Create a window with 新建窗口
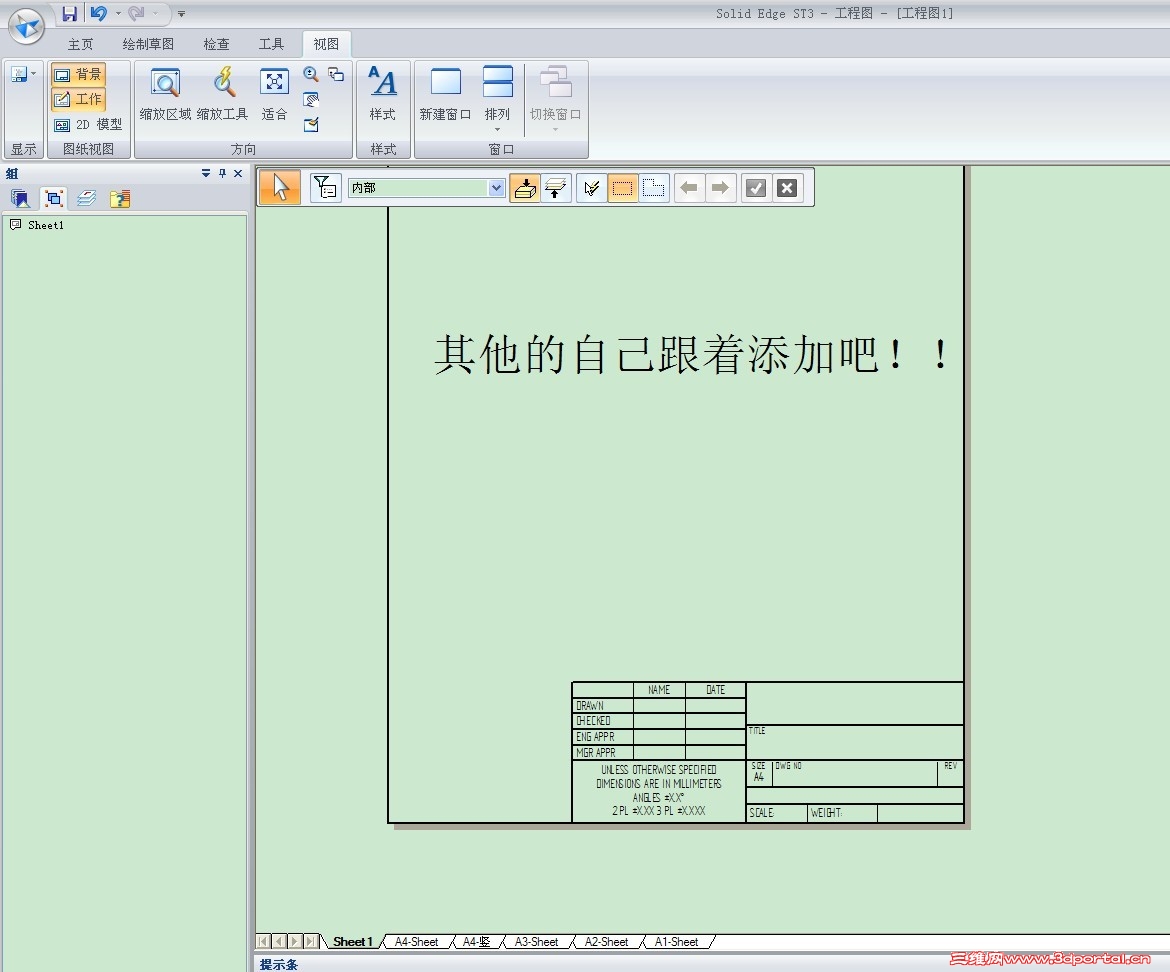Screen dimensions: 1170x972 (x=445, y=93)
